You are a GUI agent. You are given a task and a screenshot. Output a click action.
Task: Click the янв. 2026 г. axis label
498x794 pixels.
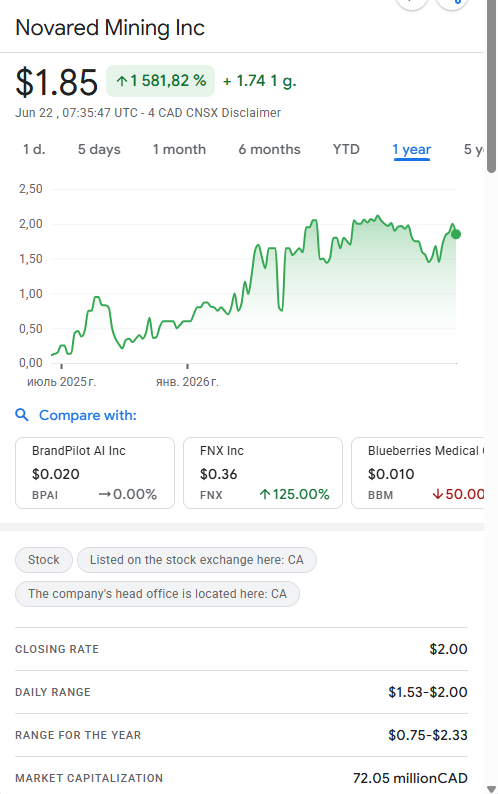point(187,382)
